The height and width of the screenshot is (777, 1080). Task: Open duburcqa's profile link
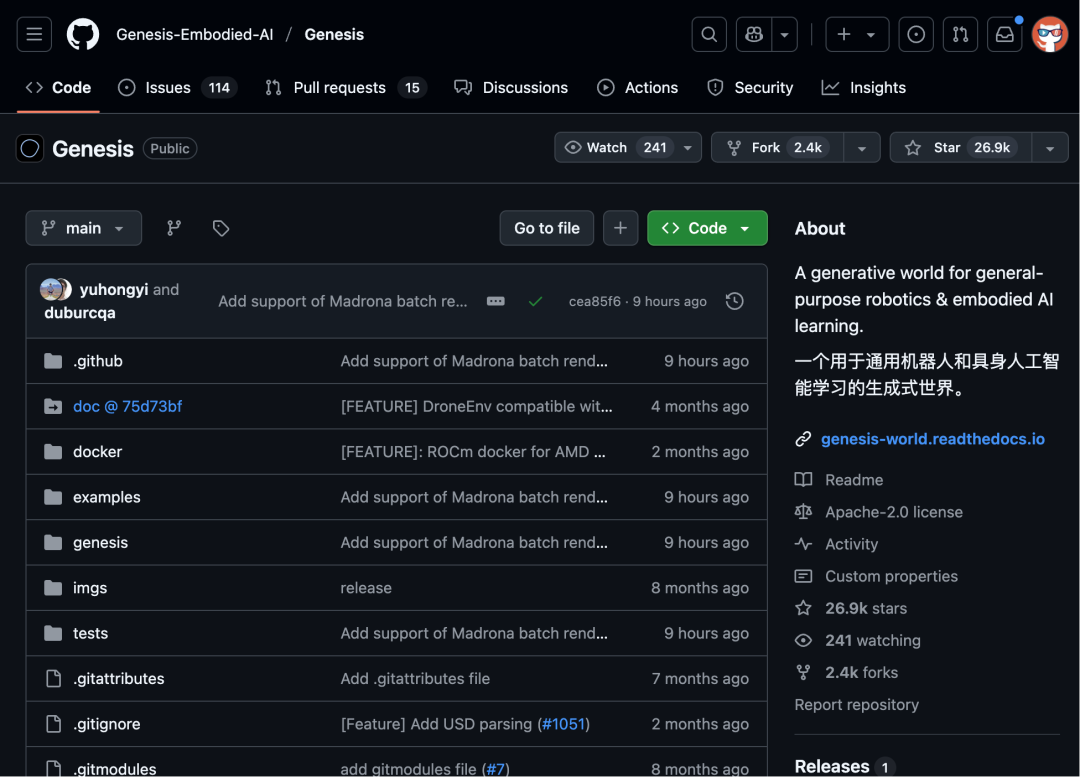(80, 313)
